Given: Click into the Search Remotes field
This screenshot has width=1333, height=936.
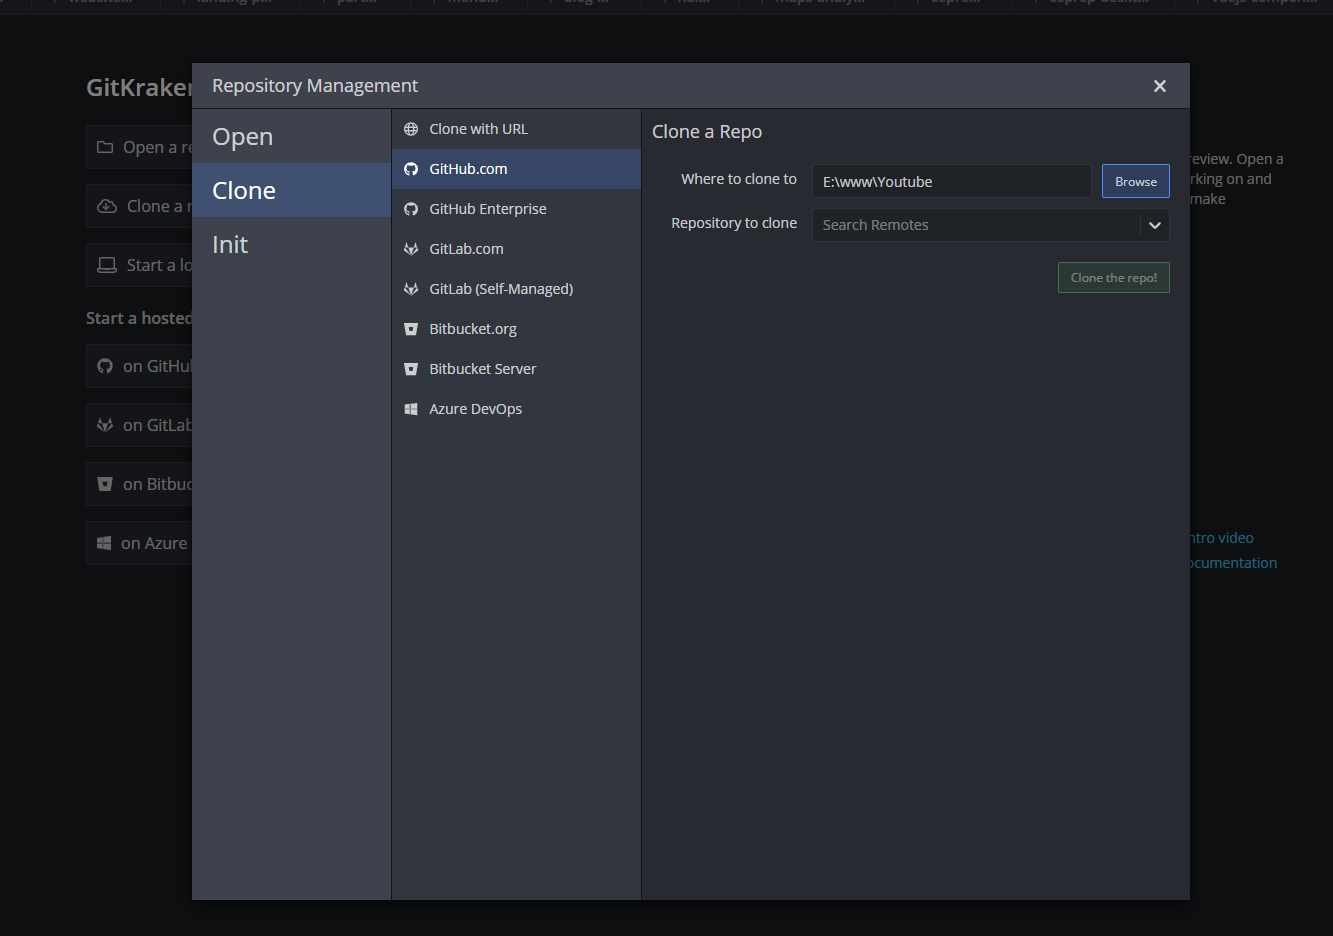Looking at the screenshot, I should [x=976, y=225].
